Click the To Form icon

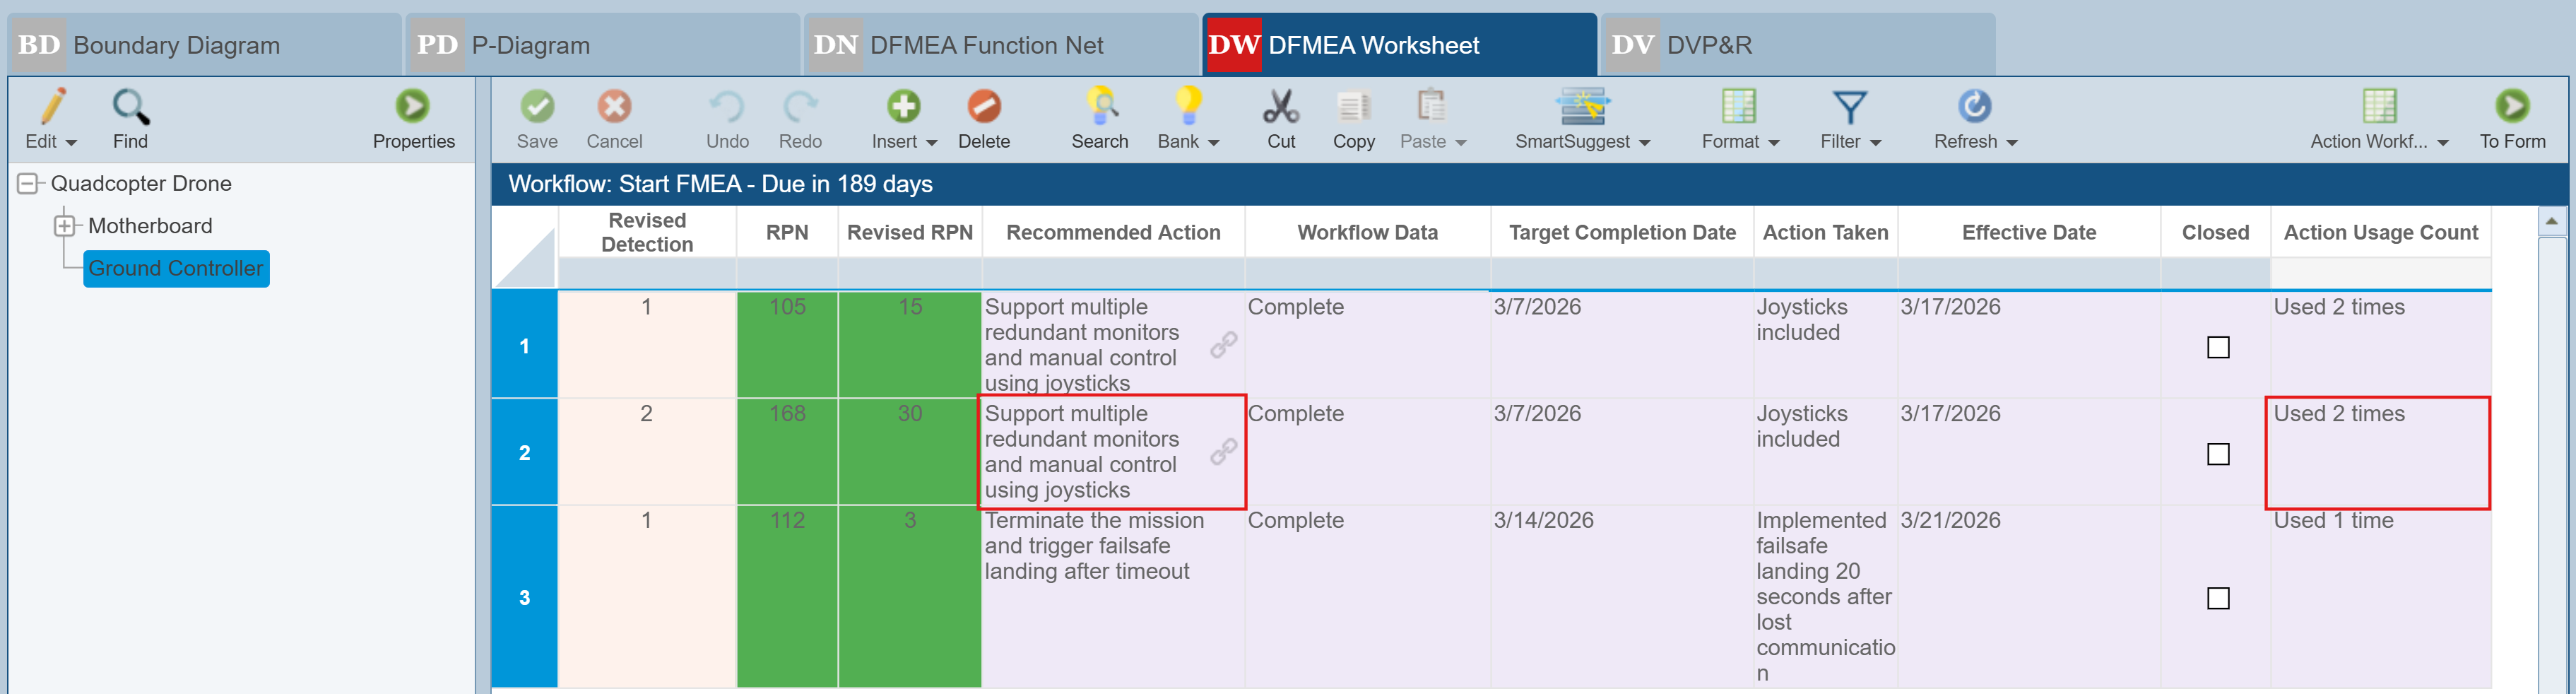coord(2511,107)
